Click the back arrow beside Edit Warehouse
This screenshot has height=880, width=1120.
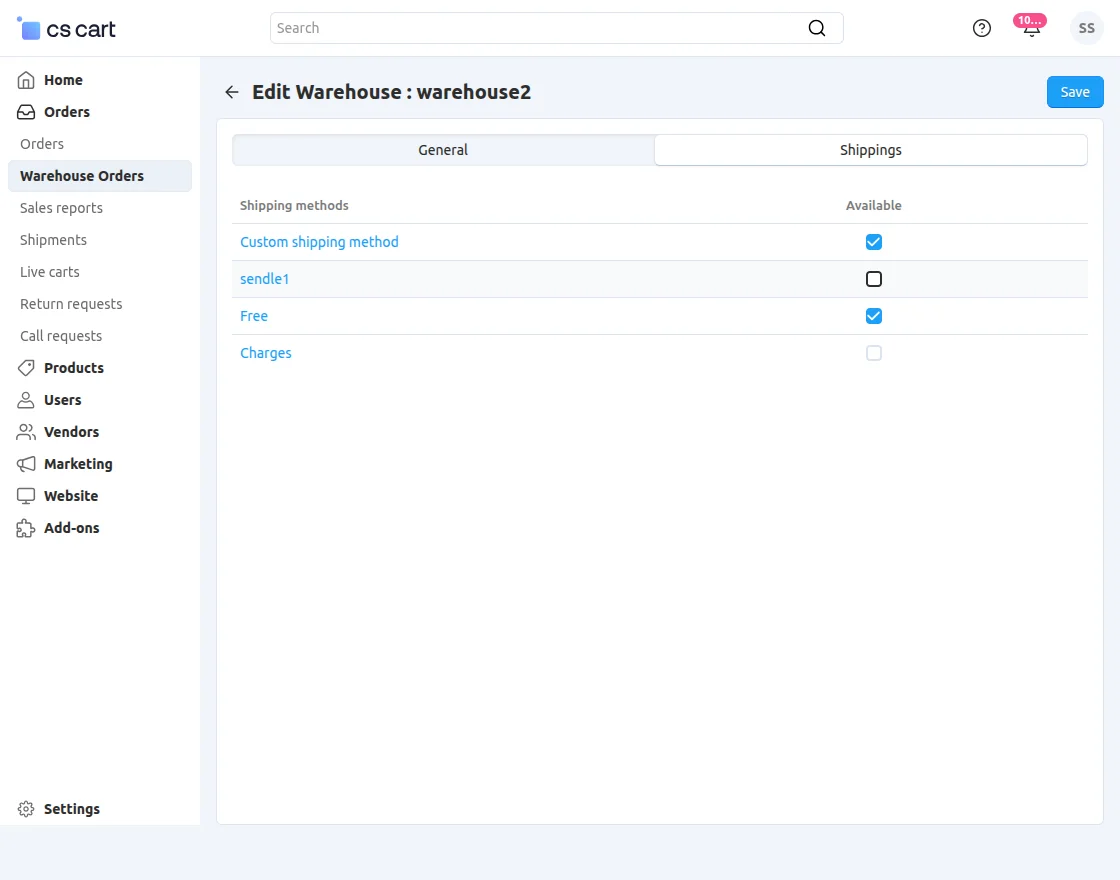(x=232, y=92)
